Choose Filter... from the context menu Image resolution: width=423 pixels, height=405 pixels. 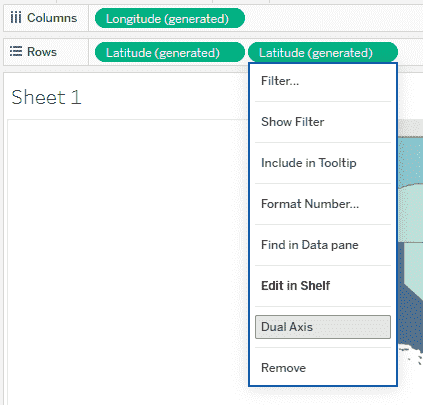click(x=323, y=81)
